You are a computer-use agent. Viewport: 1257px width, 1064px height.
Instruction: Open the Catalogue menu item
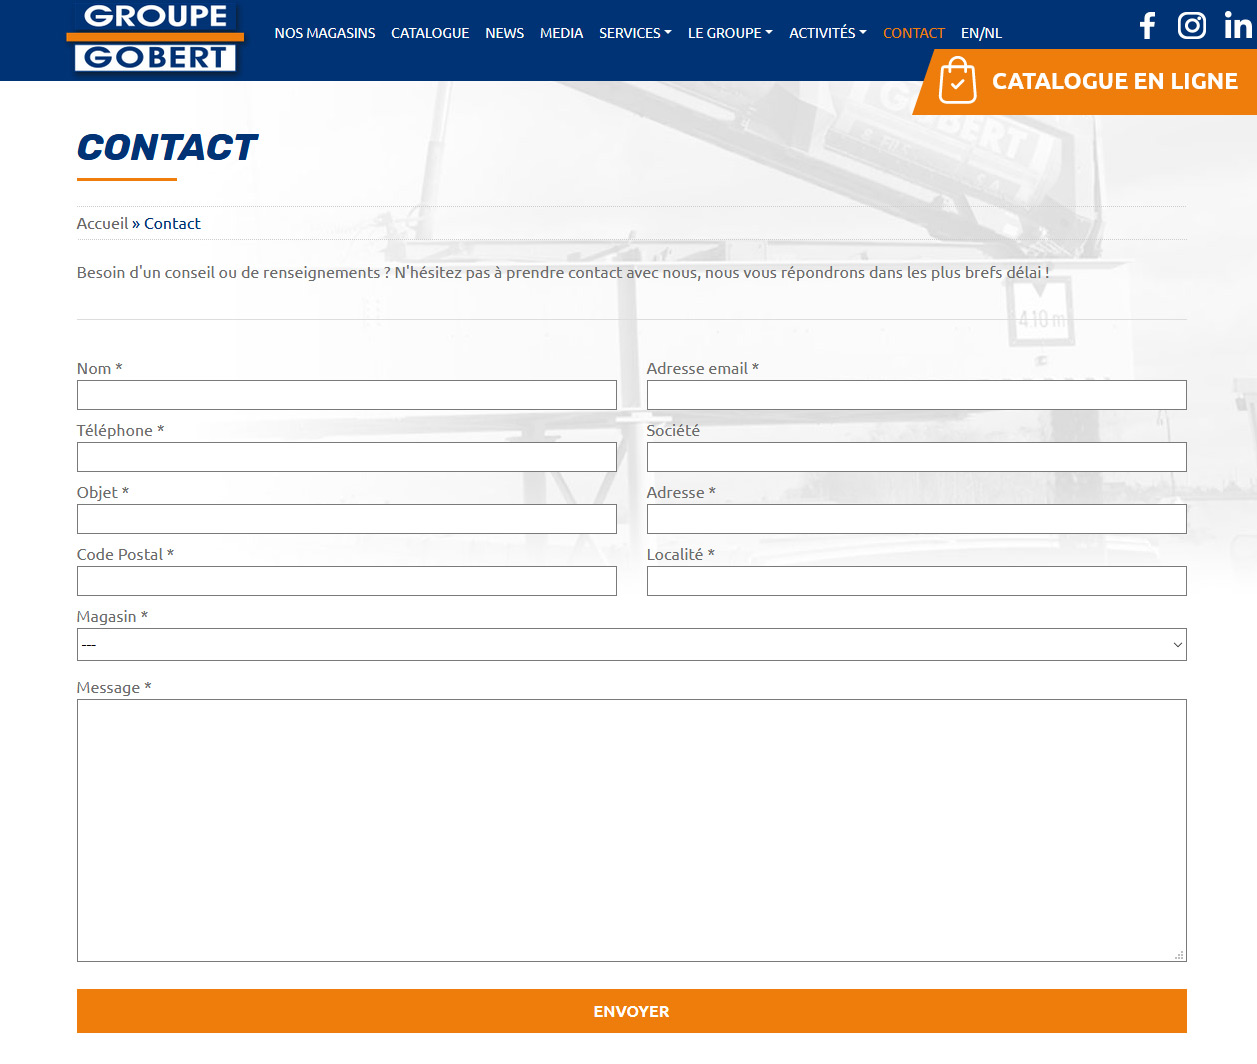point(430,33)
